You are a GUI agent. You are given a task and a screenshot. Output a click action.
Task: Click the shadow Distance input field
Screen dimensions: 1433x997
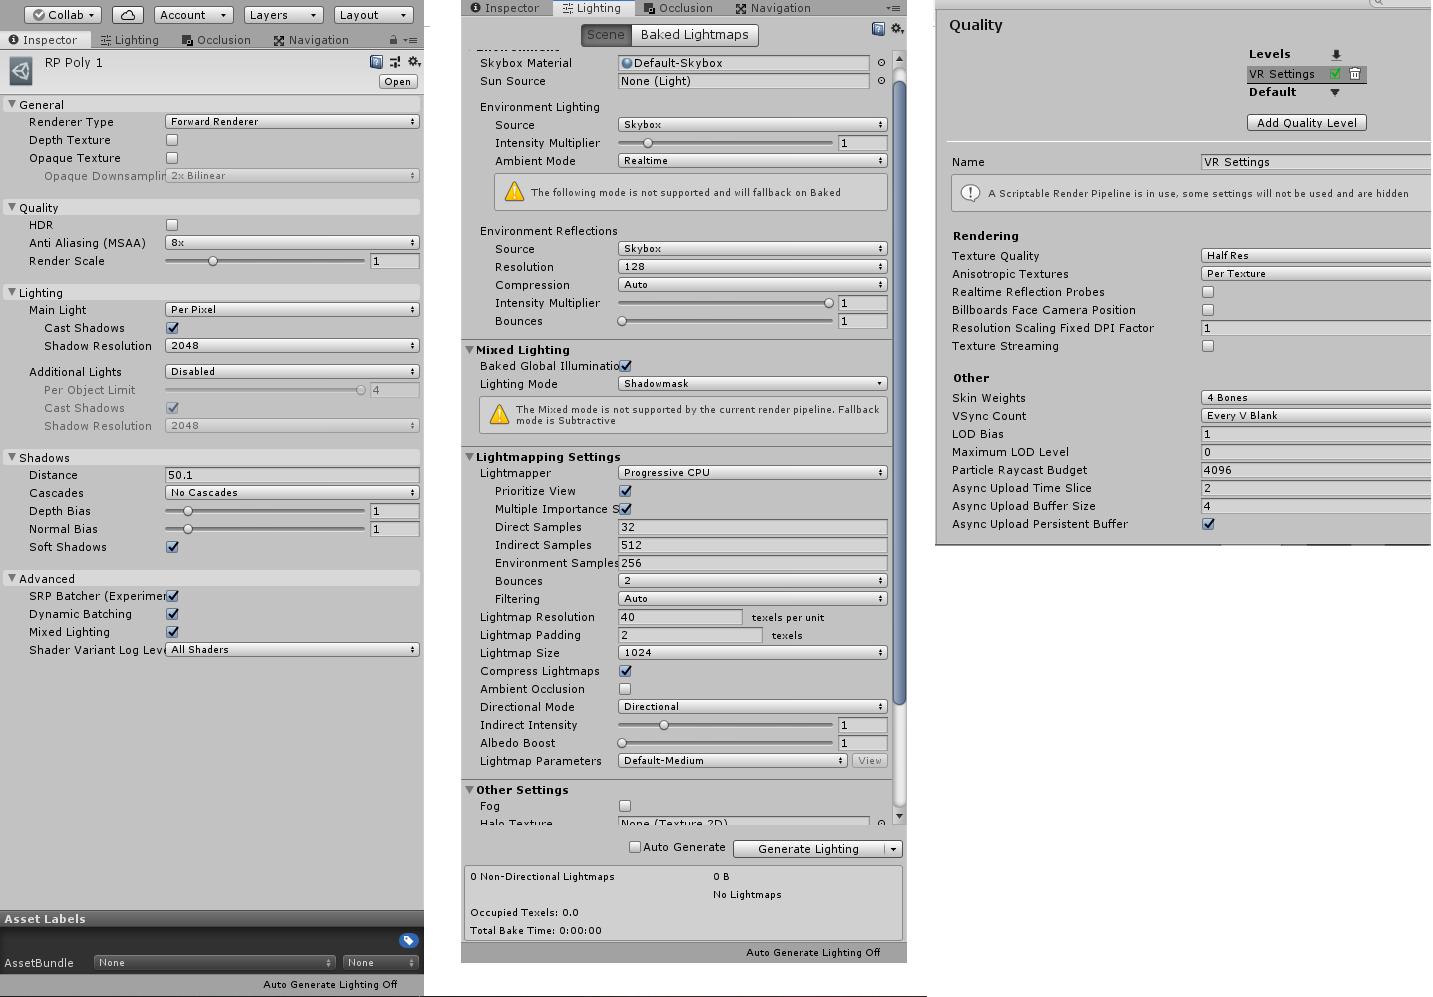click(x=292, y=475)
